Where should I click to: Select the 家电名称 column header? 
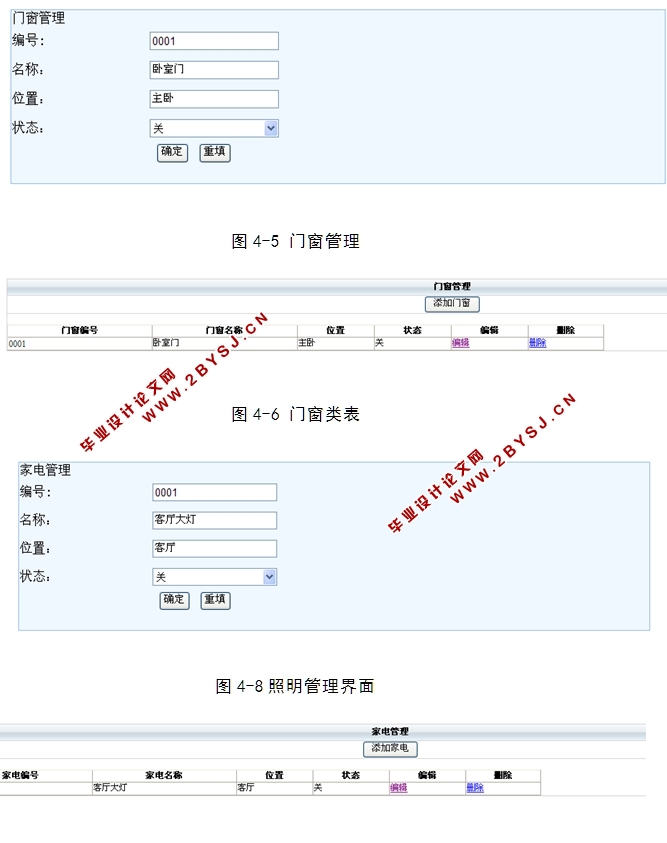coord(164,775)
